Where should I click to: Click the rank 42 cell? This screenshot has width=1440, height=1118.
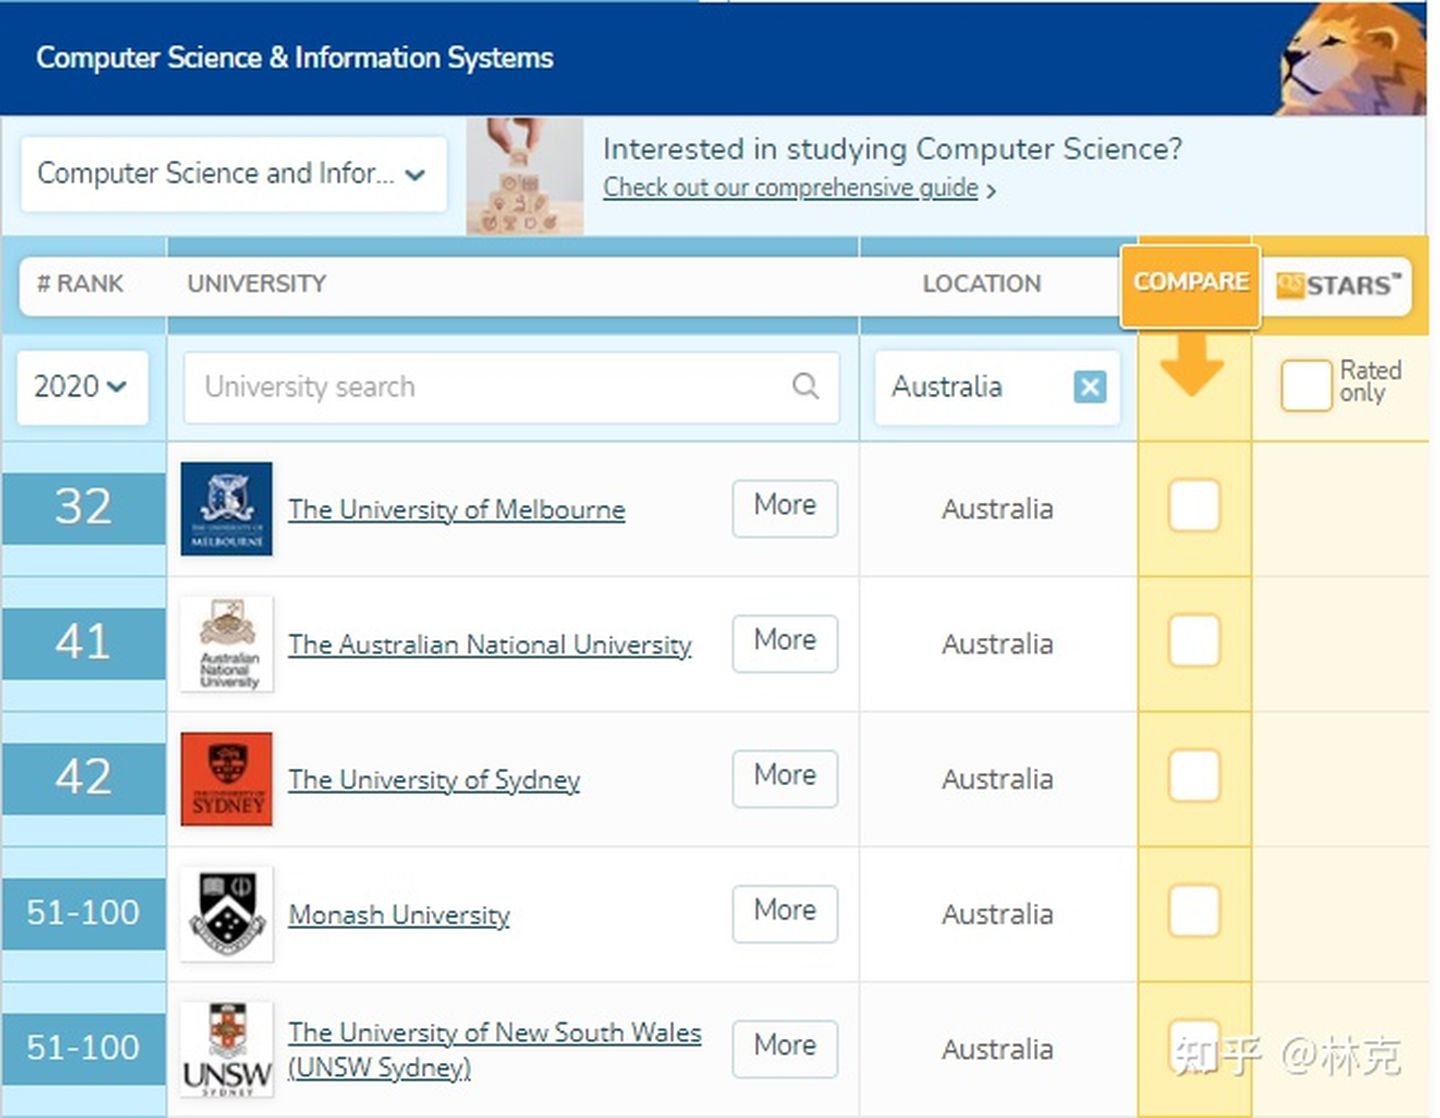click(x=83, y=778)
